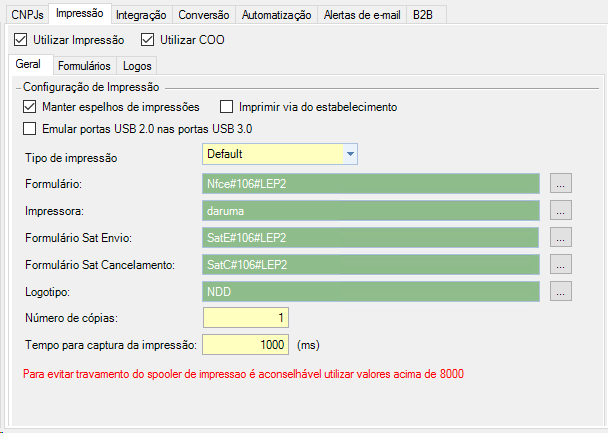Viewport: 608px width, 433px height.
Task: Open the Logos sub-tab
Action: click(136, 65)
